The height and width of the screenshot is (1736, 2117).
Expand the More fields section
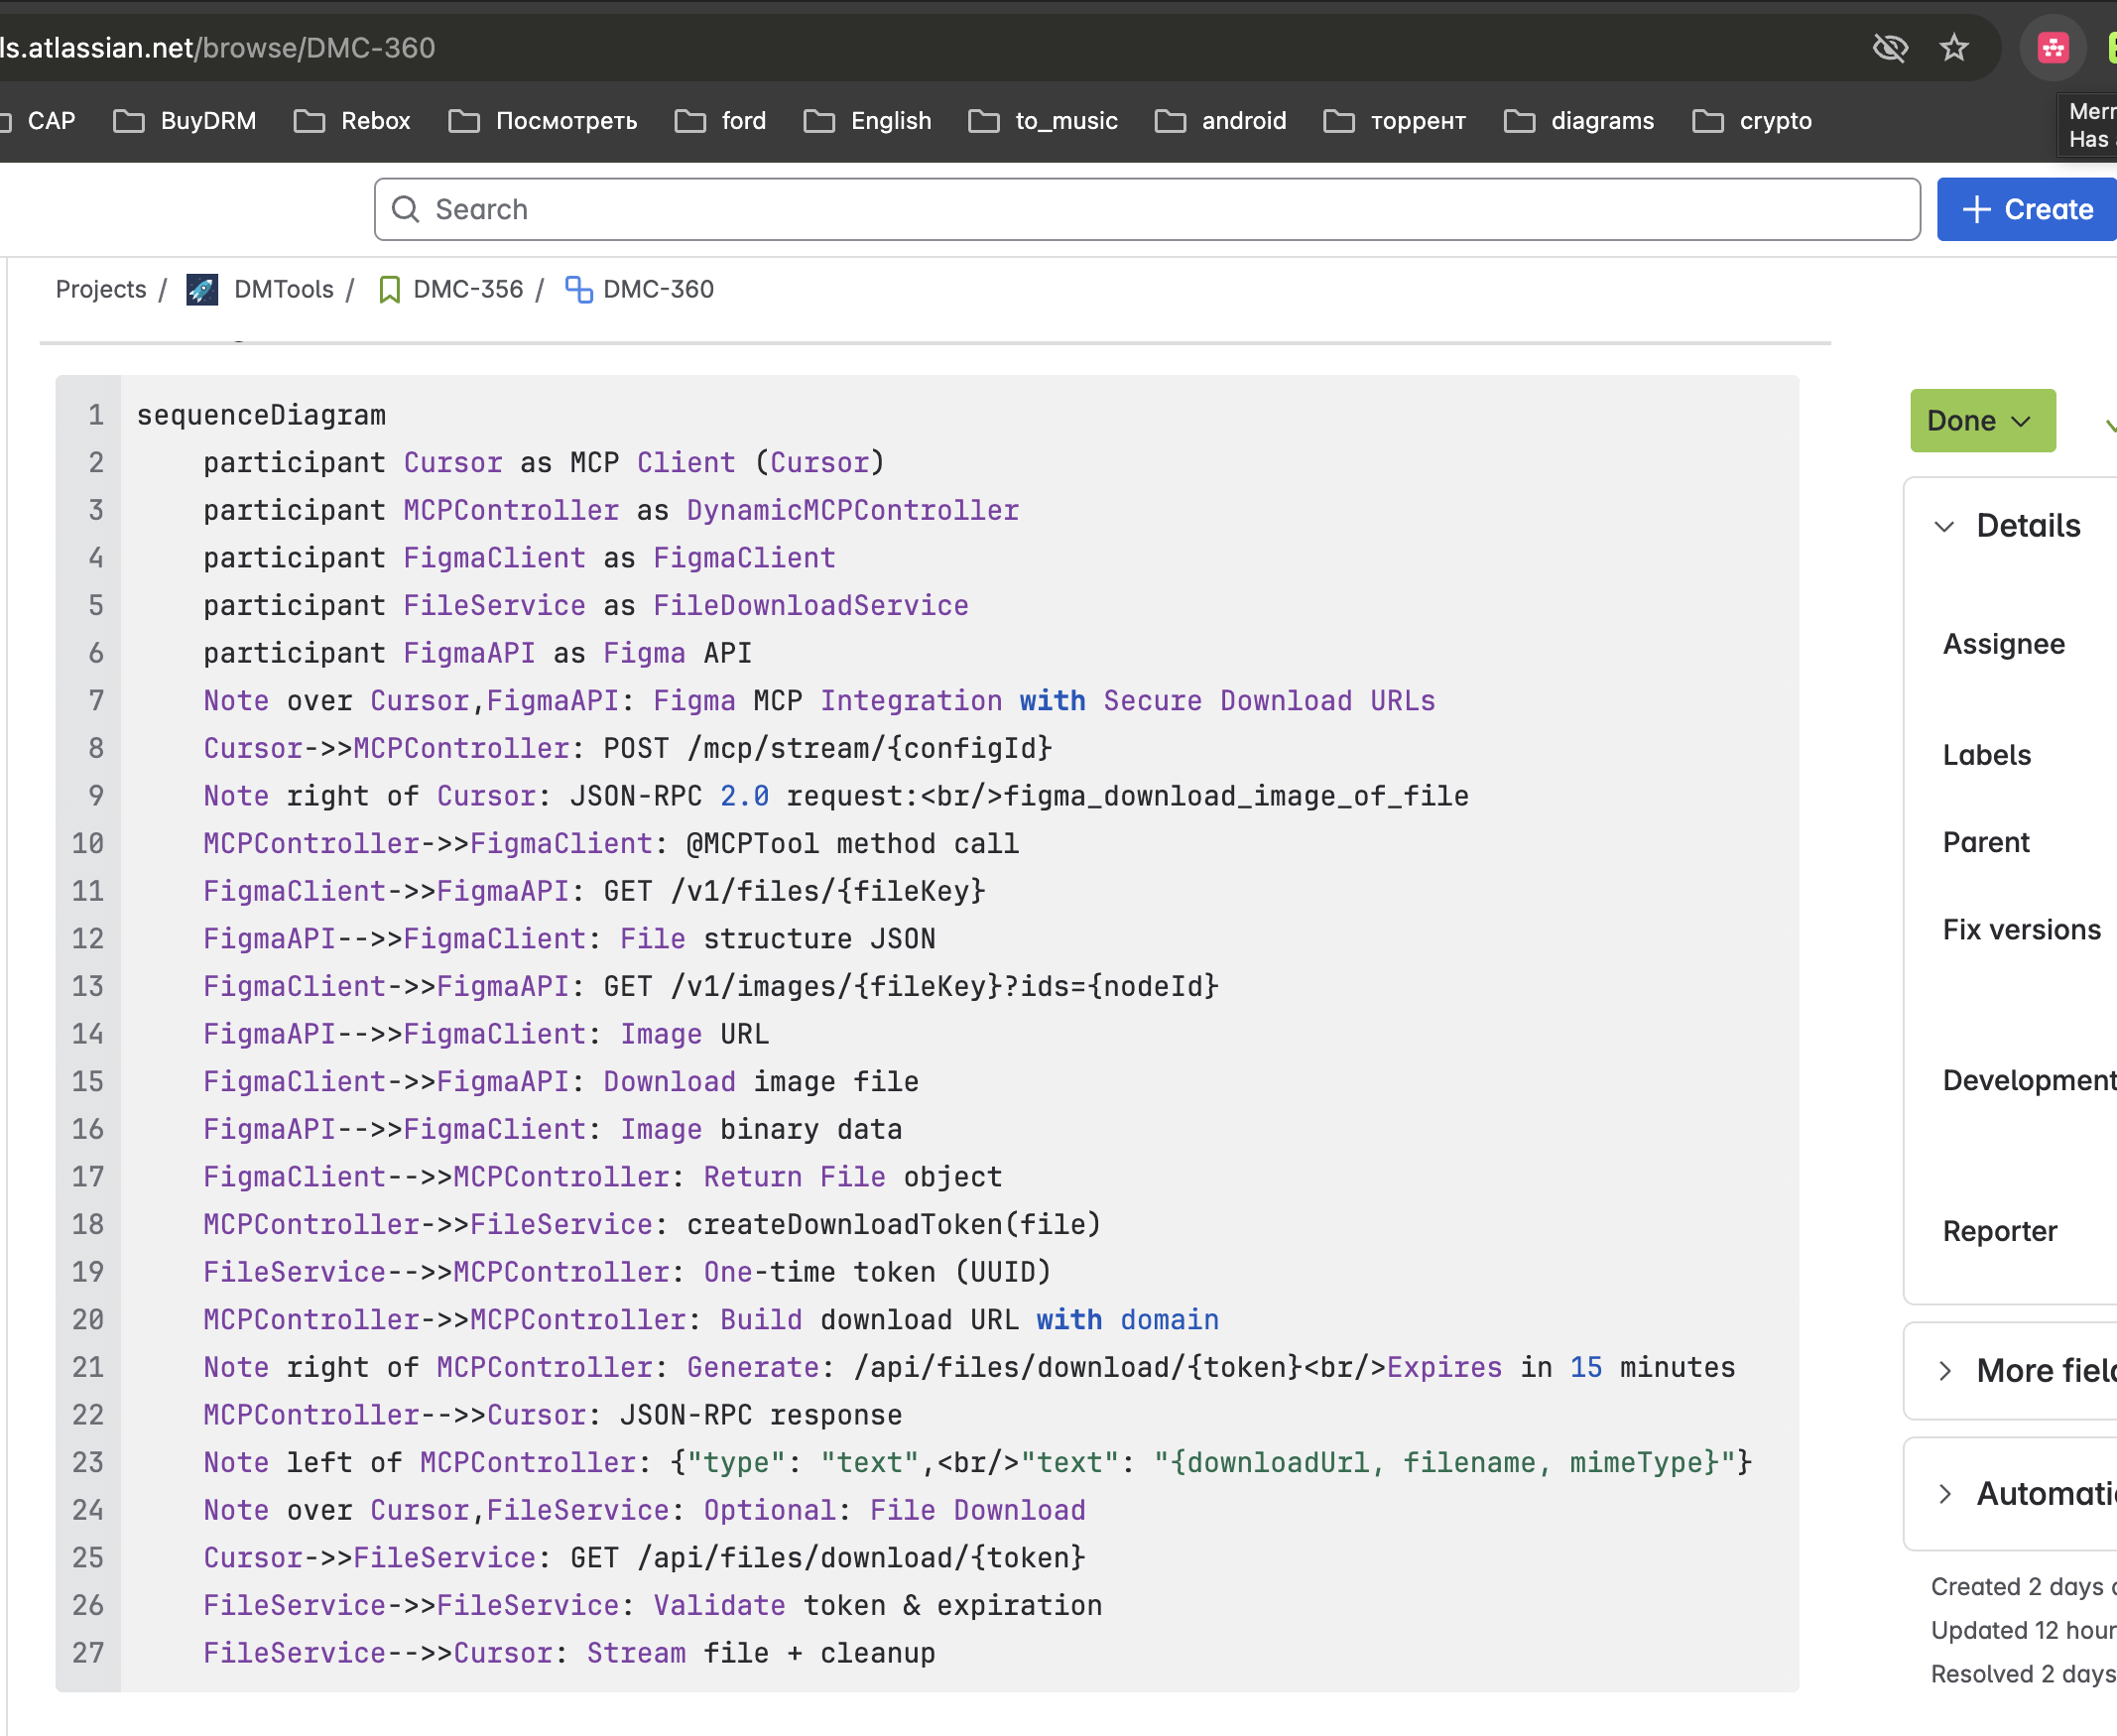(1944, 1371)
